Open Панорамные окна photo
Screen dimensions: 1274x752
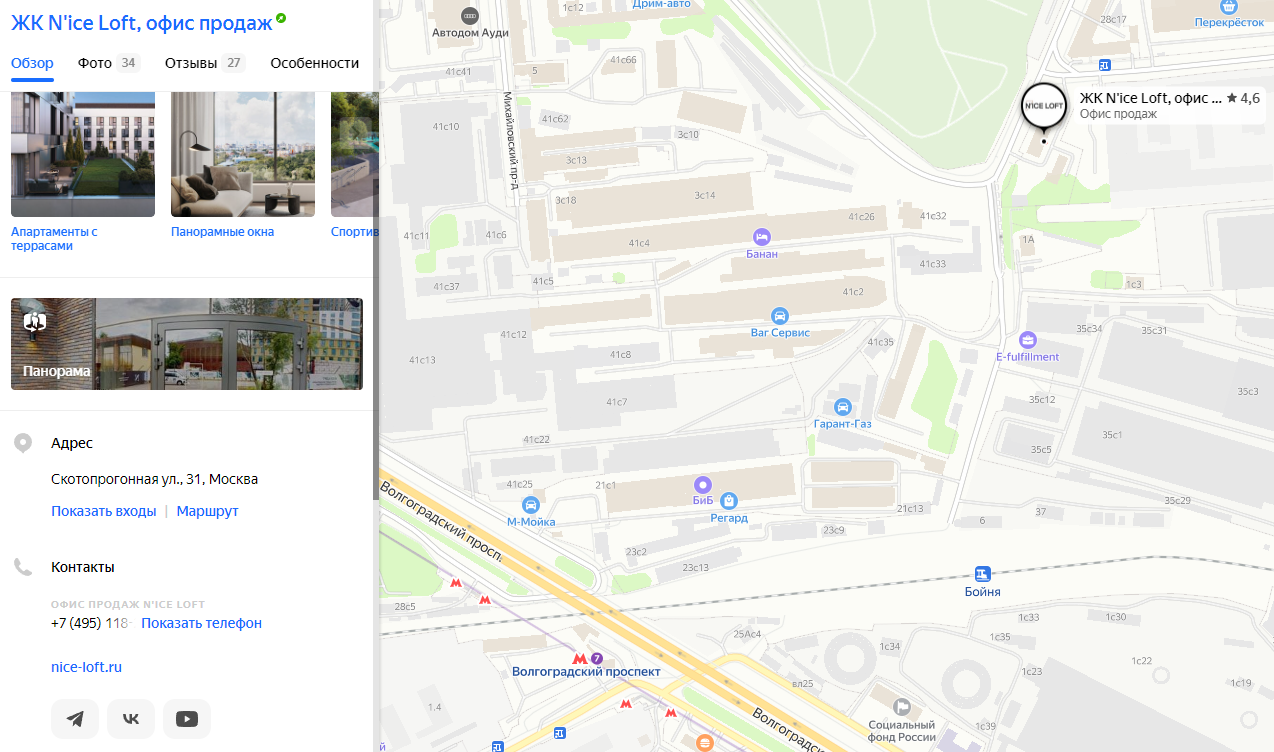point(243,154)
